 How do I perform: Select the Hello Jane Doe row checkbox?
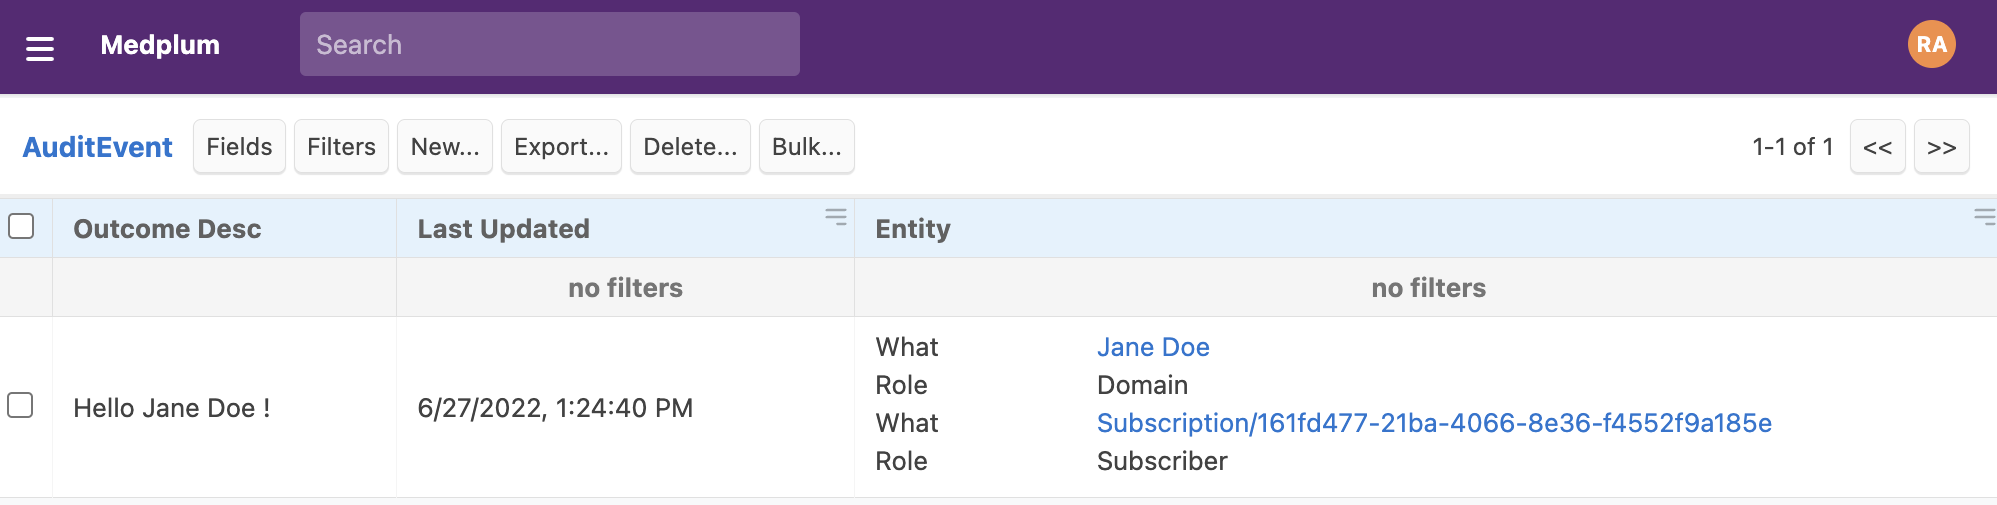21,405
